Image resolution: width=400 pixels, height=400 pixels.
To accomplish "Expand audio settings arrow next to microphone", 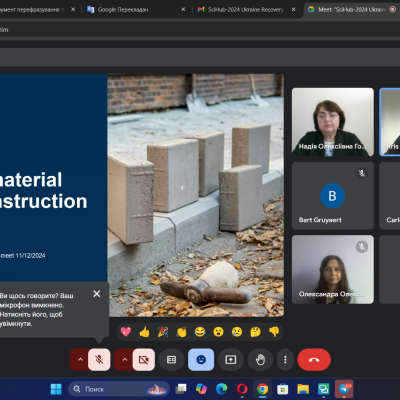I will pyautogui.click(x=80, y=360).
